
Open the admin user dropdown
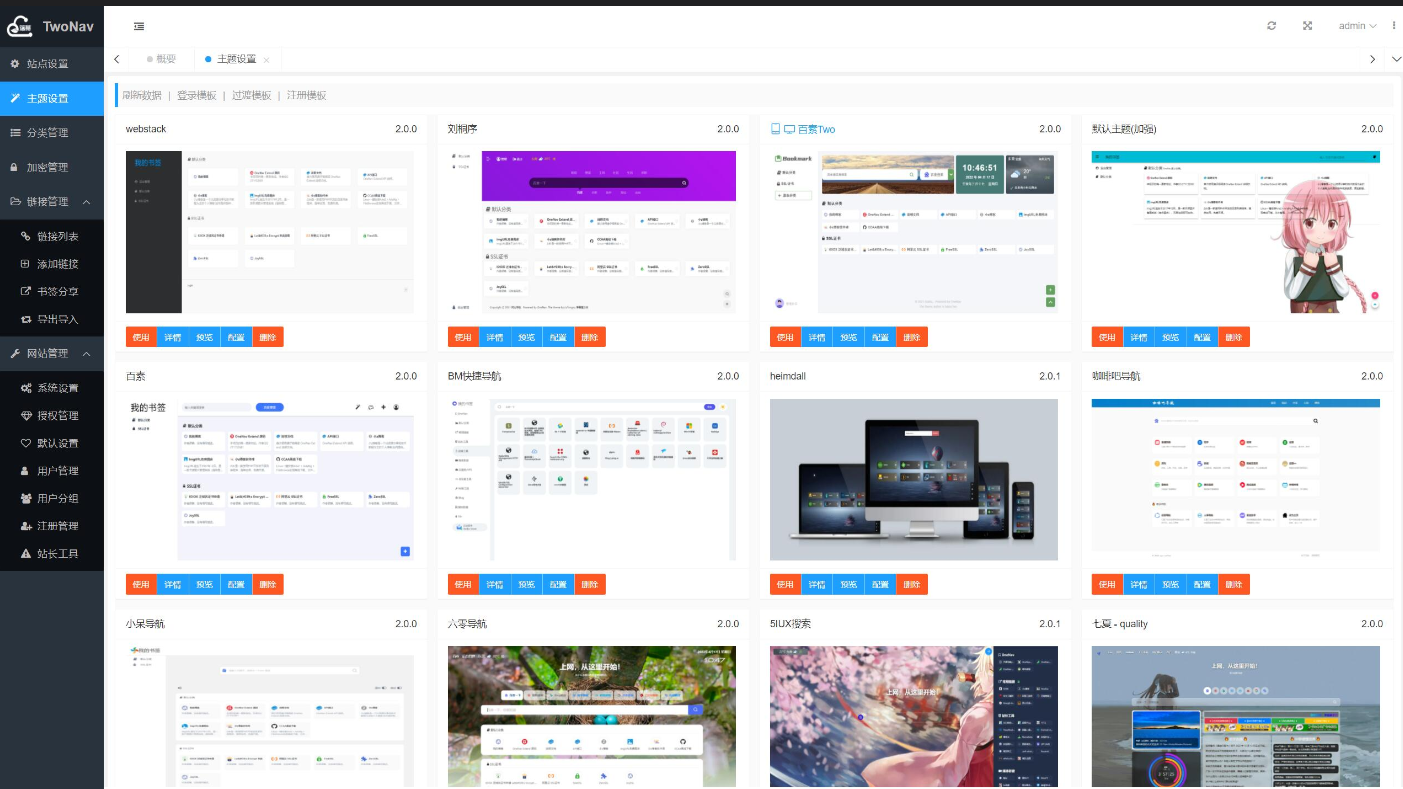(1357, 26)
